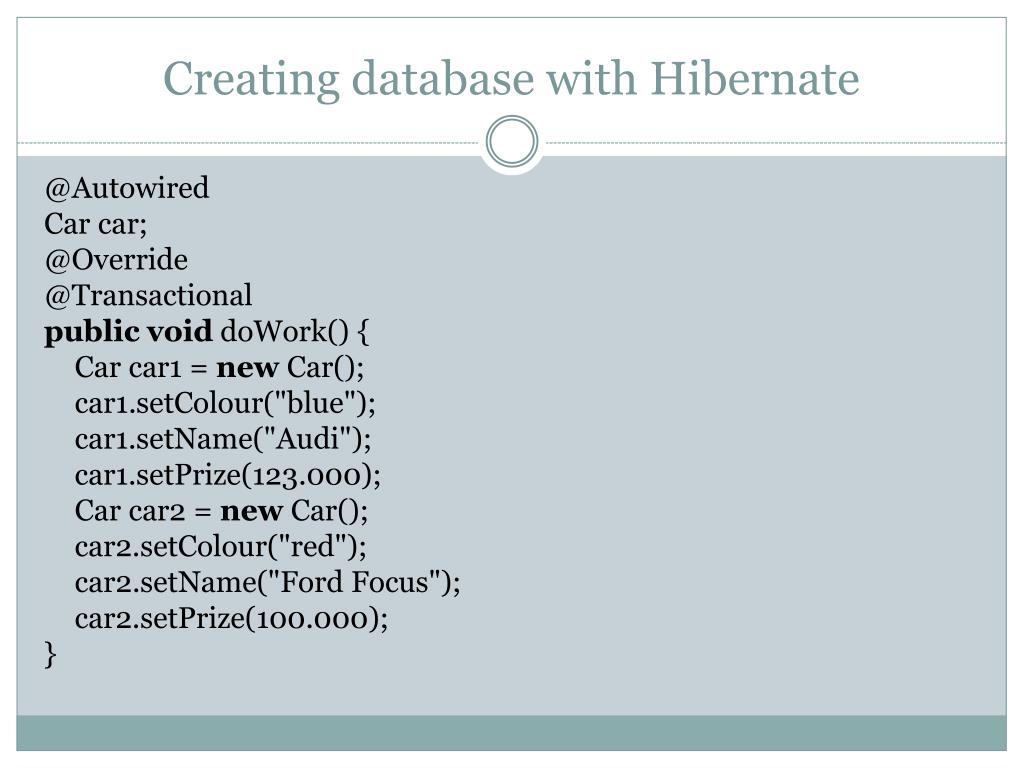Click the @Override annotation text
This screenshot has height=768, width=1024.
tap(116, 260)
